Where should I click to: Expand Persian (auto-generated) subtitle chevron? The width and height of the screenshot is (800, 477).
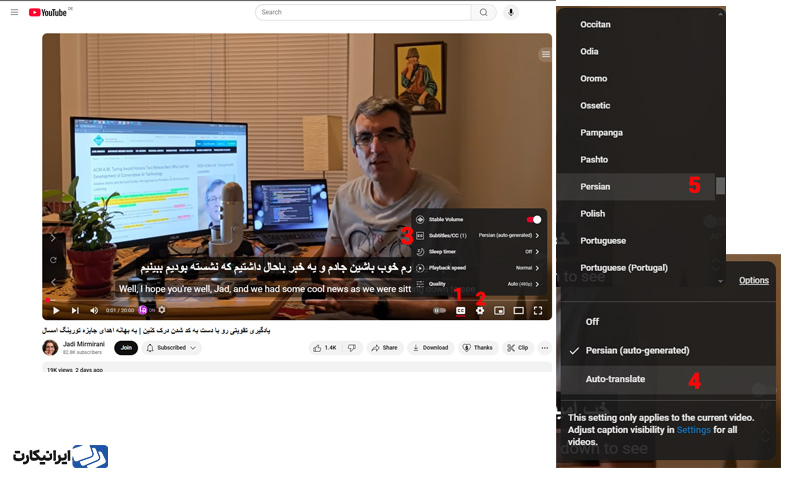[537, 235]
